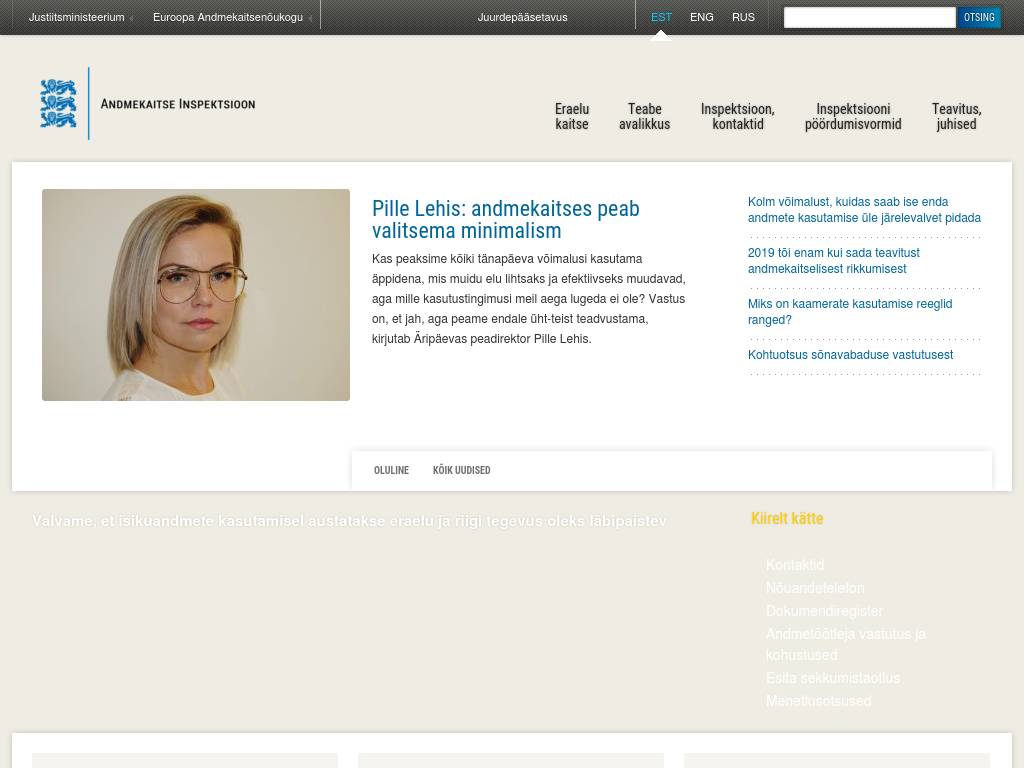Open the Eraelu kaitse menu

572,117
